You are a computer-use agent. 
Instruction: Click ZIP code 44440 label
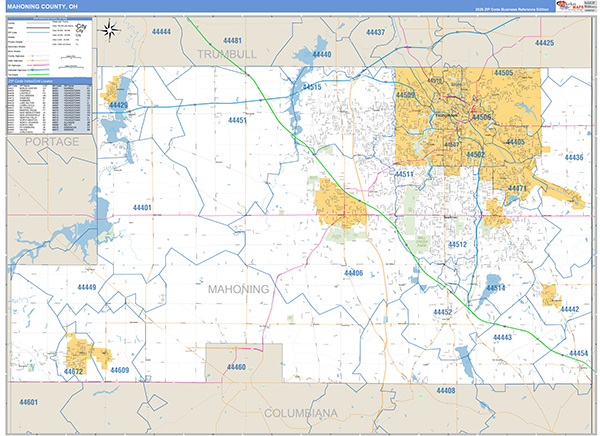(x=322, y=54)
